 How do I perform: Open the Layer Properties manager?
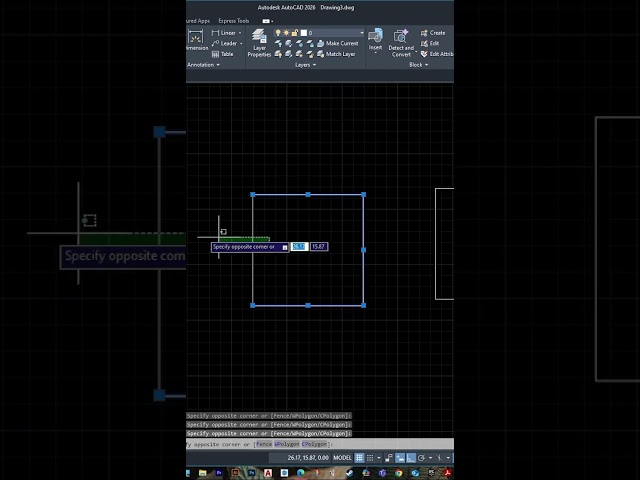pos(259,43)
